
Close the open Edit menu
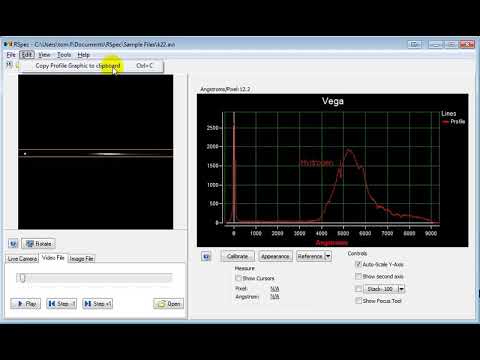point(27,55)
